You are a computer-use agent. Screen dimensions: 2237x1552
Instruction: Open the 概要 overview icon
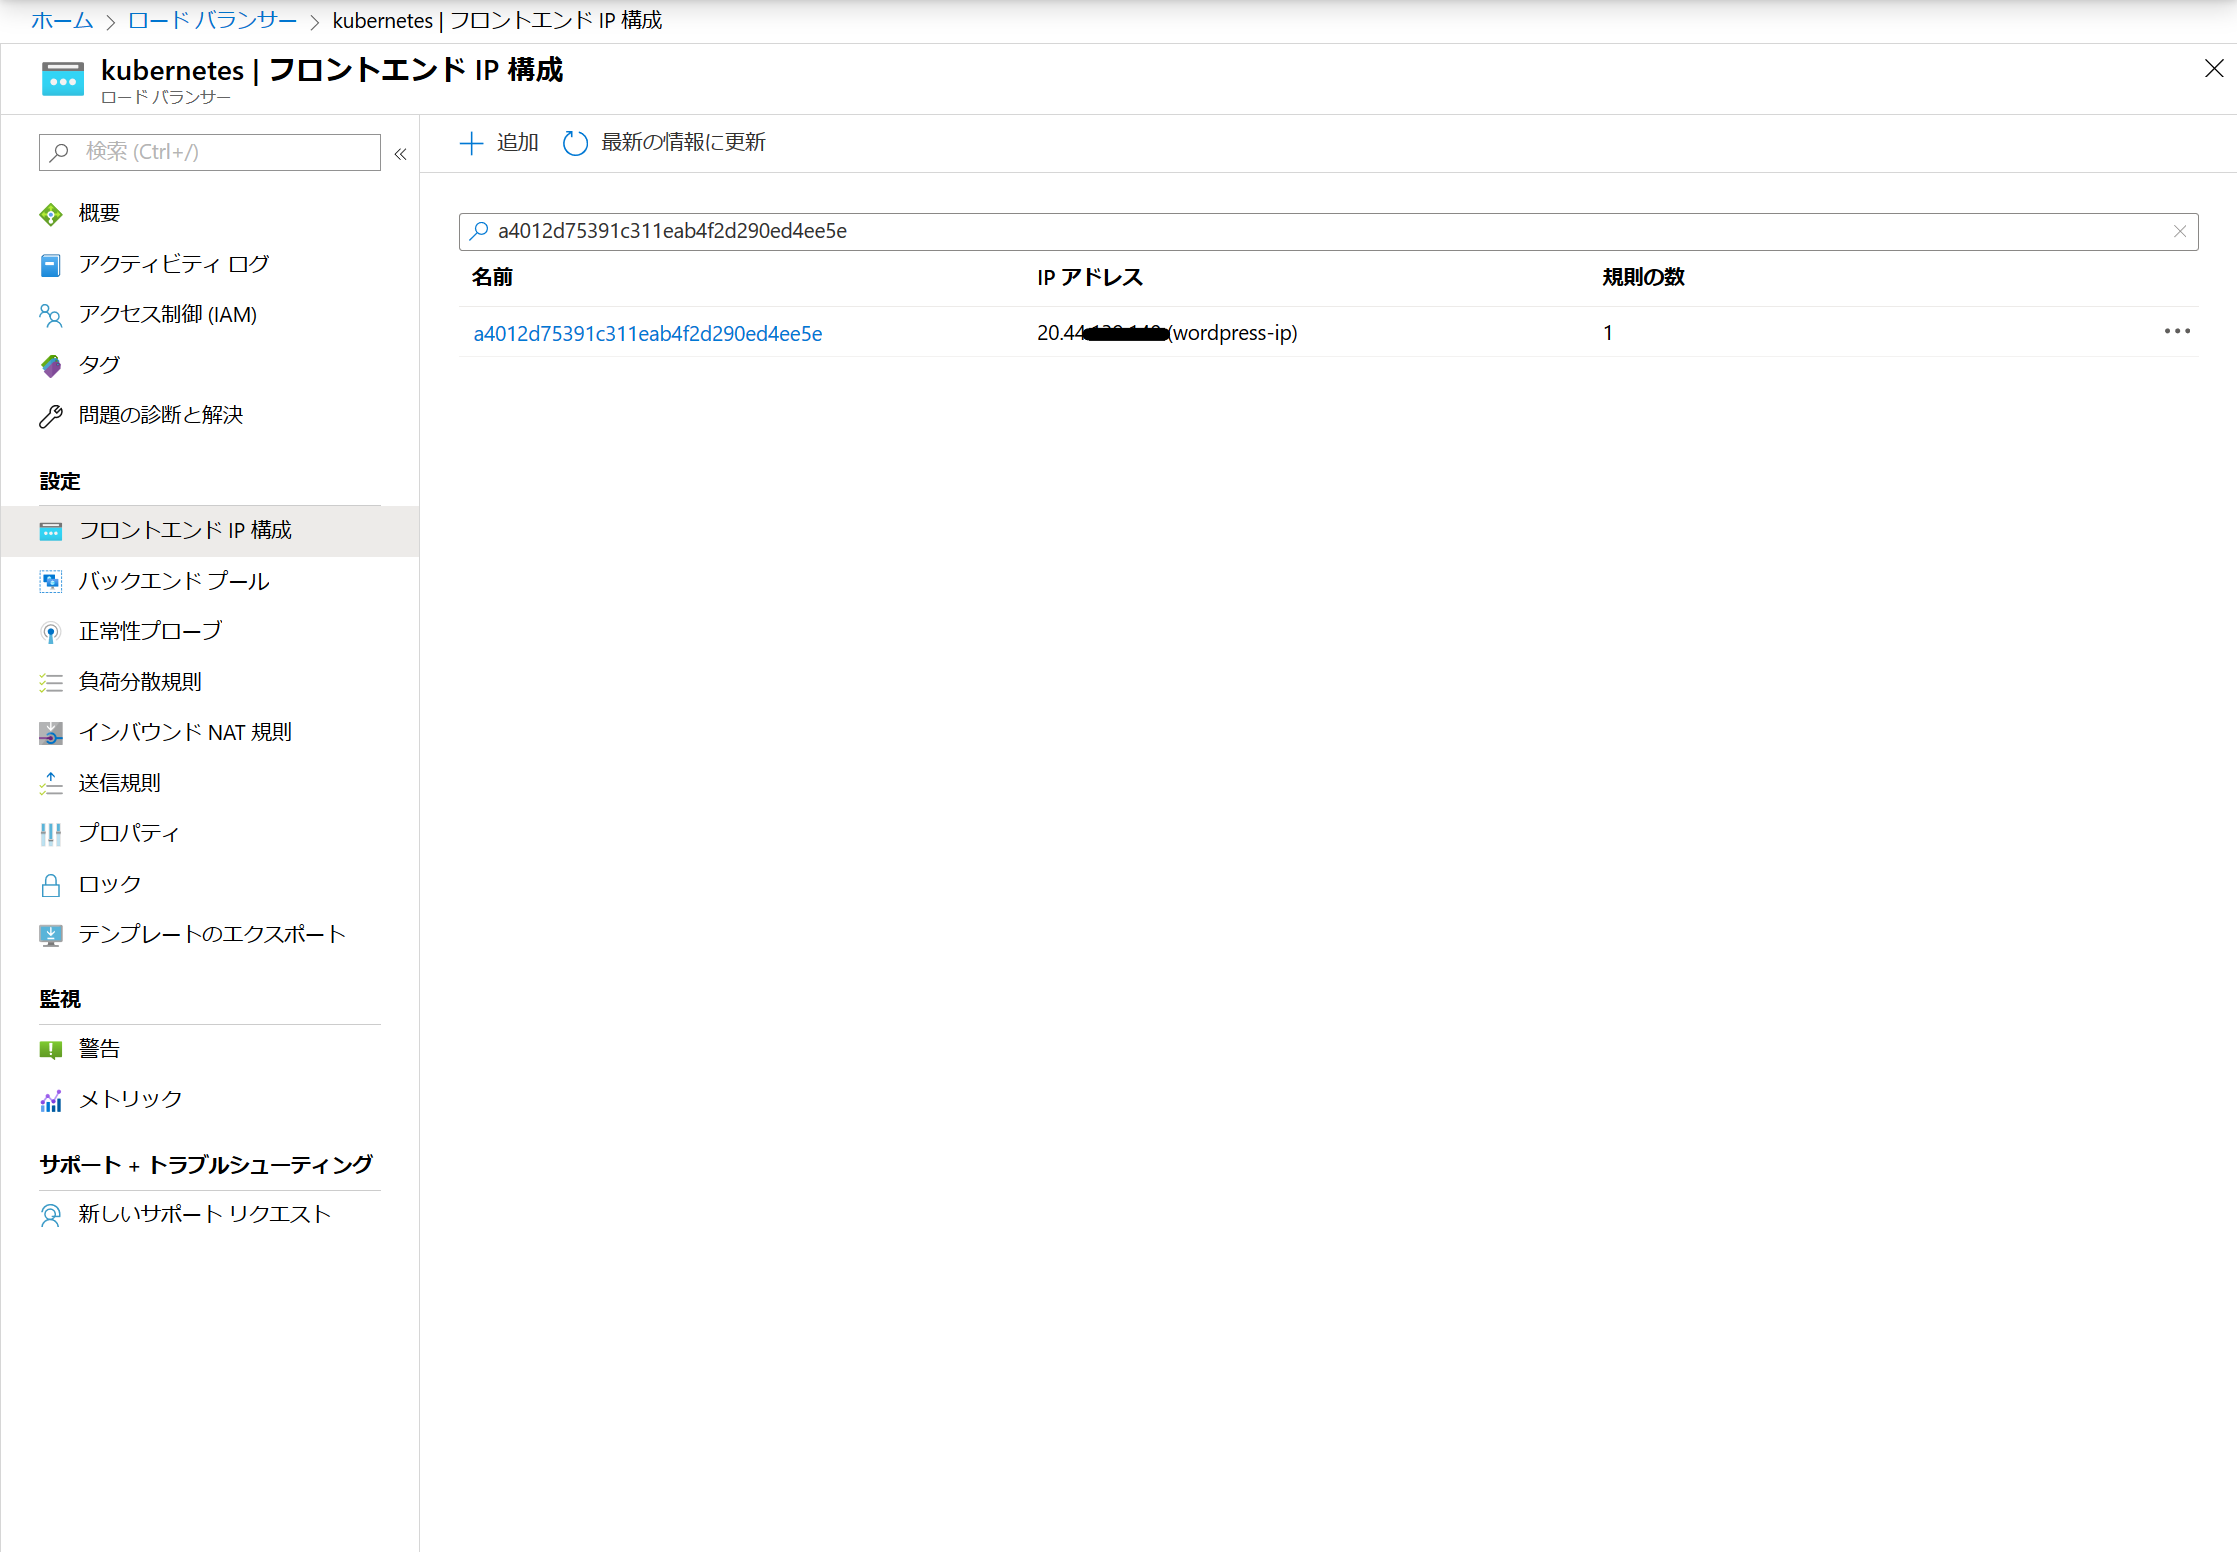pos(51,214)
